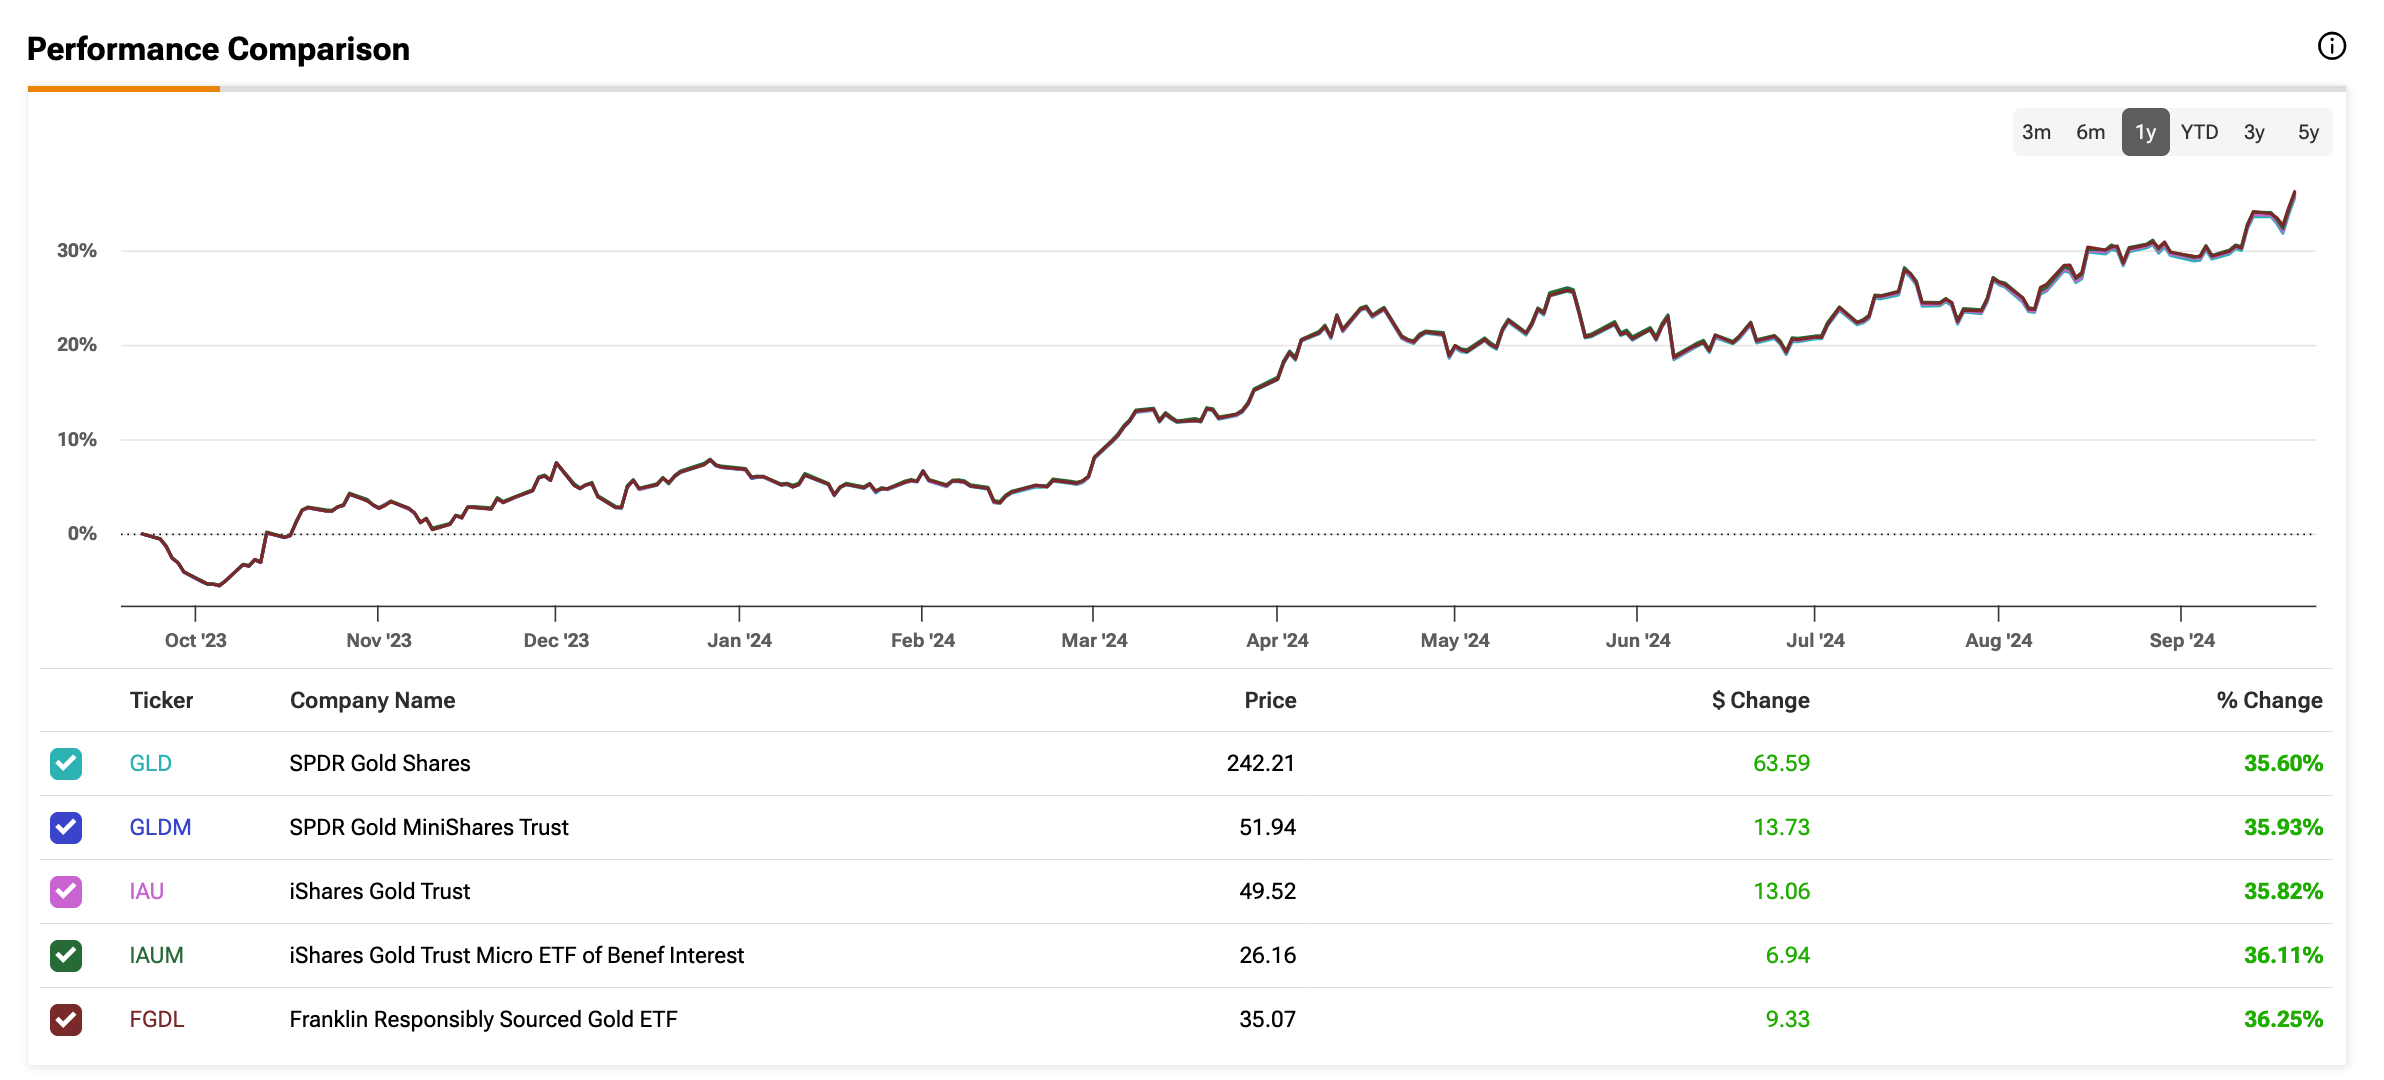This screenshot has width=2384, height=1080.
Task: Click the 13.73 dollar change value
Action: pos(1781,827)
